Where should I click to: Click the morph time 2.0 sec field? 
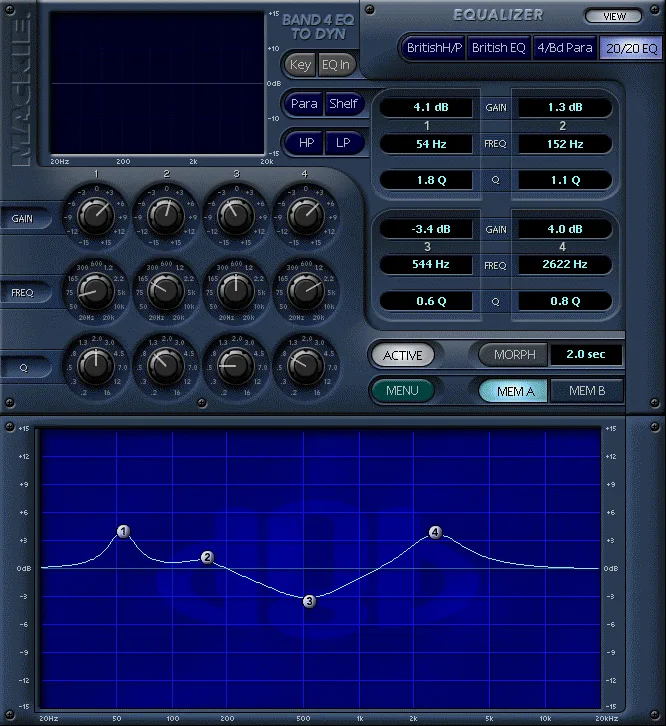pyautogui.click(x=585, y=354)
